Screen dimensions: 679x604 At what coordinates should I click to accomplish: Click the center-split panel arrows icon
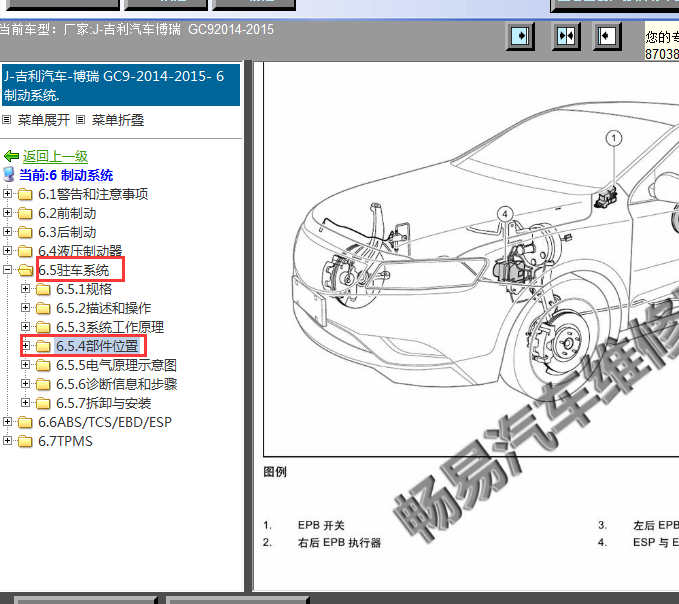tap(566, 36)
